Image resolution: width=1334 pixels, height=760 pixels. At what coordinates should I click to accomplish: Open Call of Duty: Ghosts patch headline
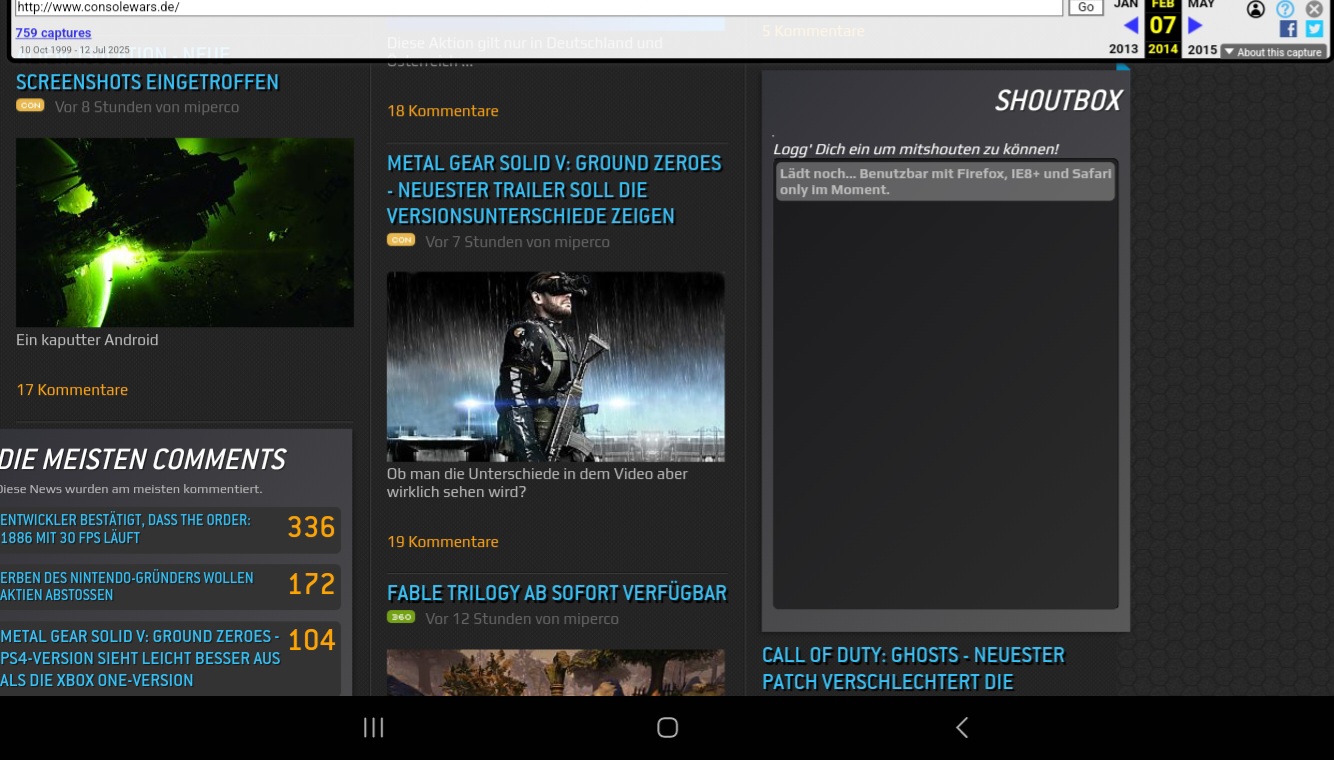[x=913, y=668]
